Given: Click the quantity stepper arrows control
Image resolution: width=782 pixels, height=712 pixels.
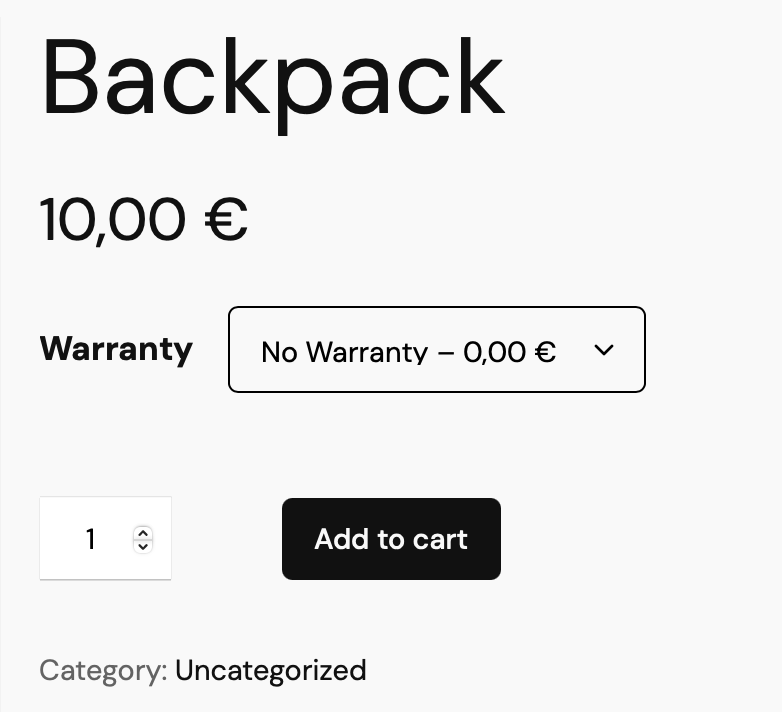Looking at the screenshot, I should click(143, 540).
